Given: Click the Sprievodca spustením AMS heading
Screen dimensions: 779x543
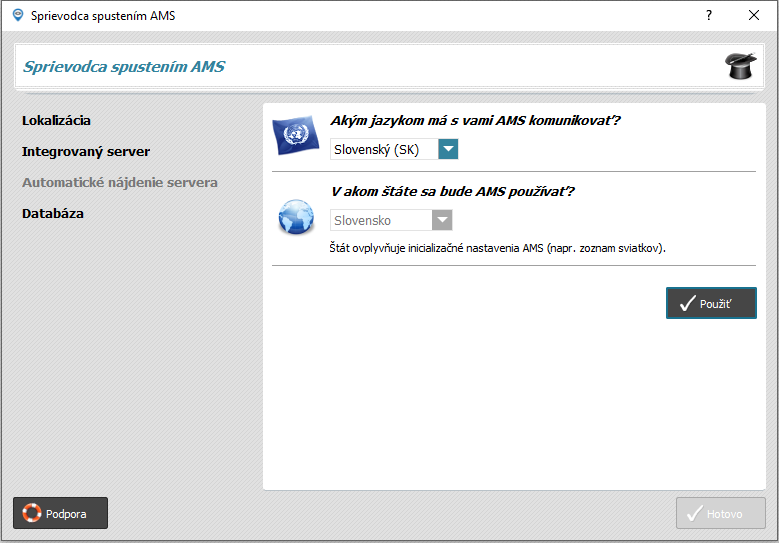Looking at the screenshot, I should 124,67.
